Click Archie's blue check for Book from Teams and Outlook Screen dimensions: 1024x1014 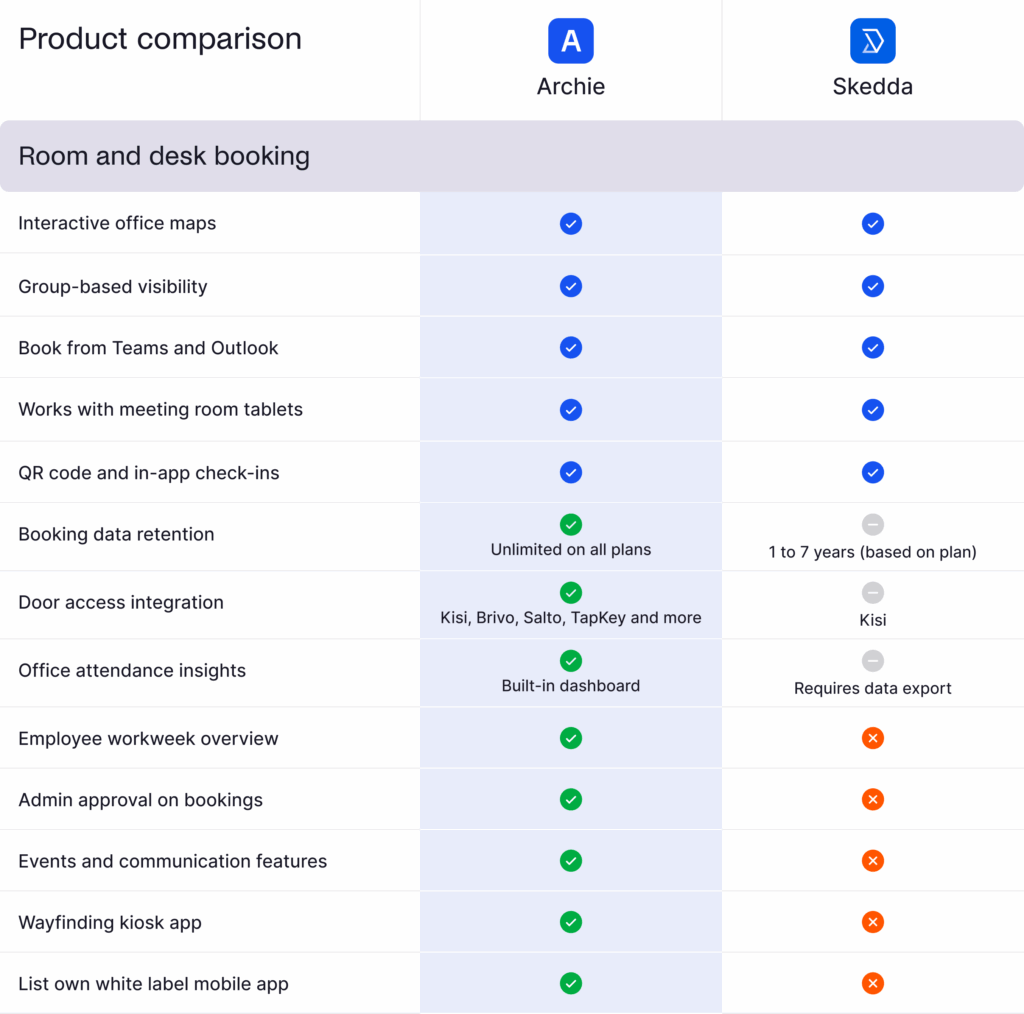pos(571,347)
